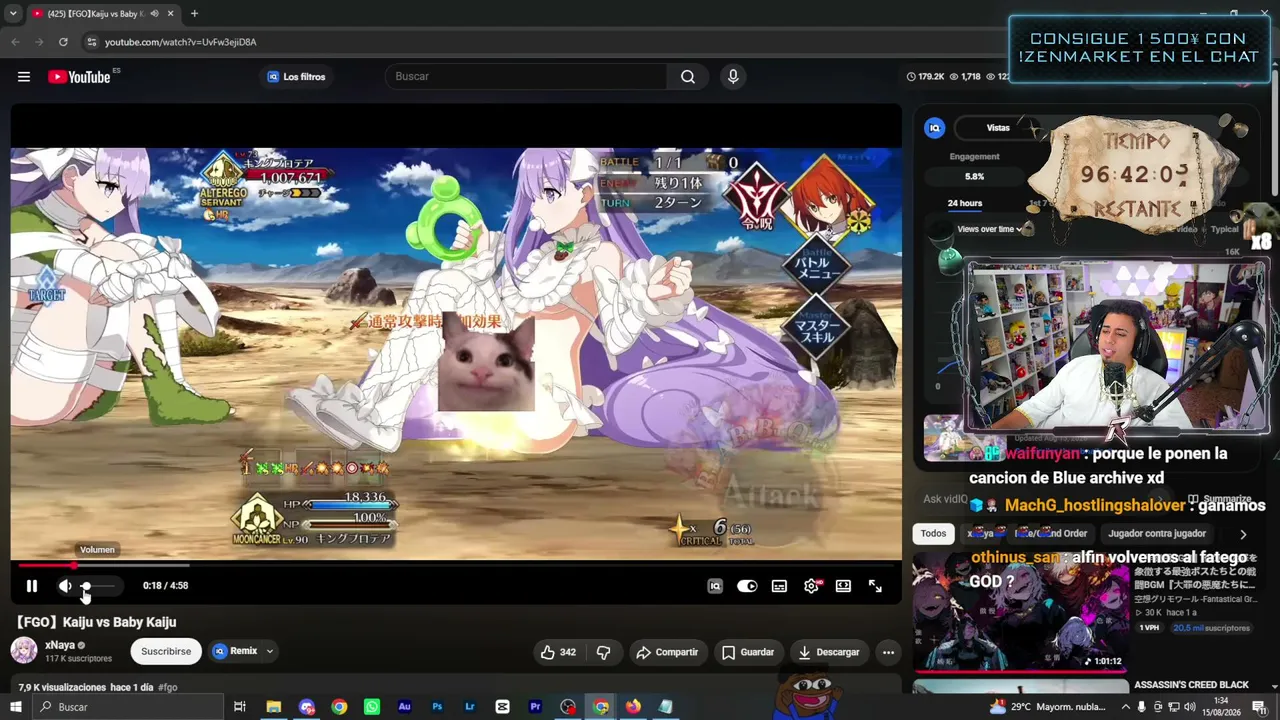Image resolution: width=1280 pixels, height=720 pixels.
Task: Mute the video volume speaker icon
Action: pyautogui.click(x=65, y=586)
